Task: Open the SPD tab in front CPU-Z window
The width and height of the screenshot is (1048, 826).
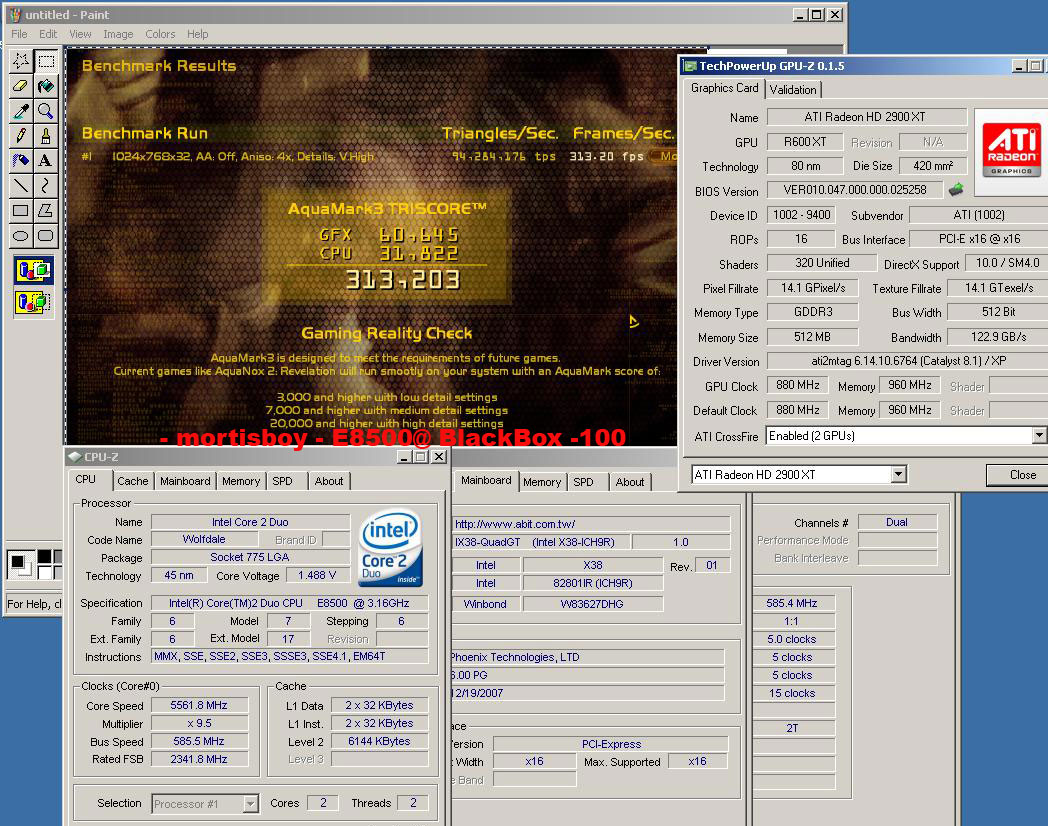Action: pos(283,481)
